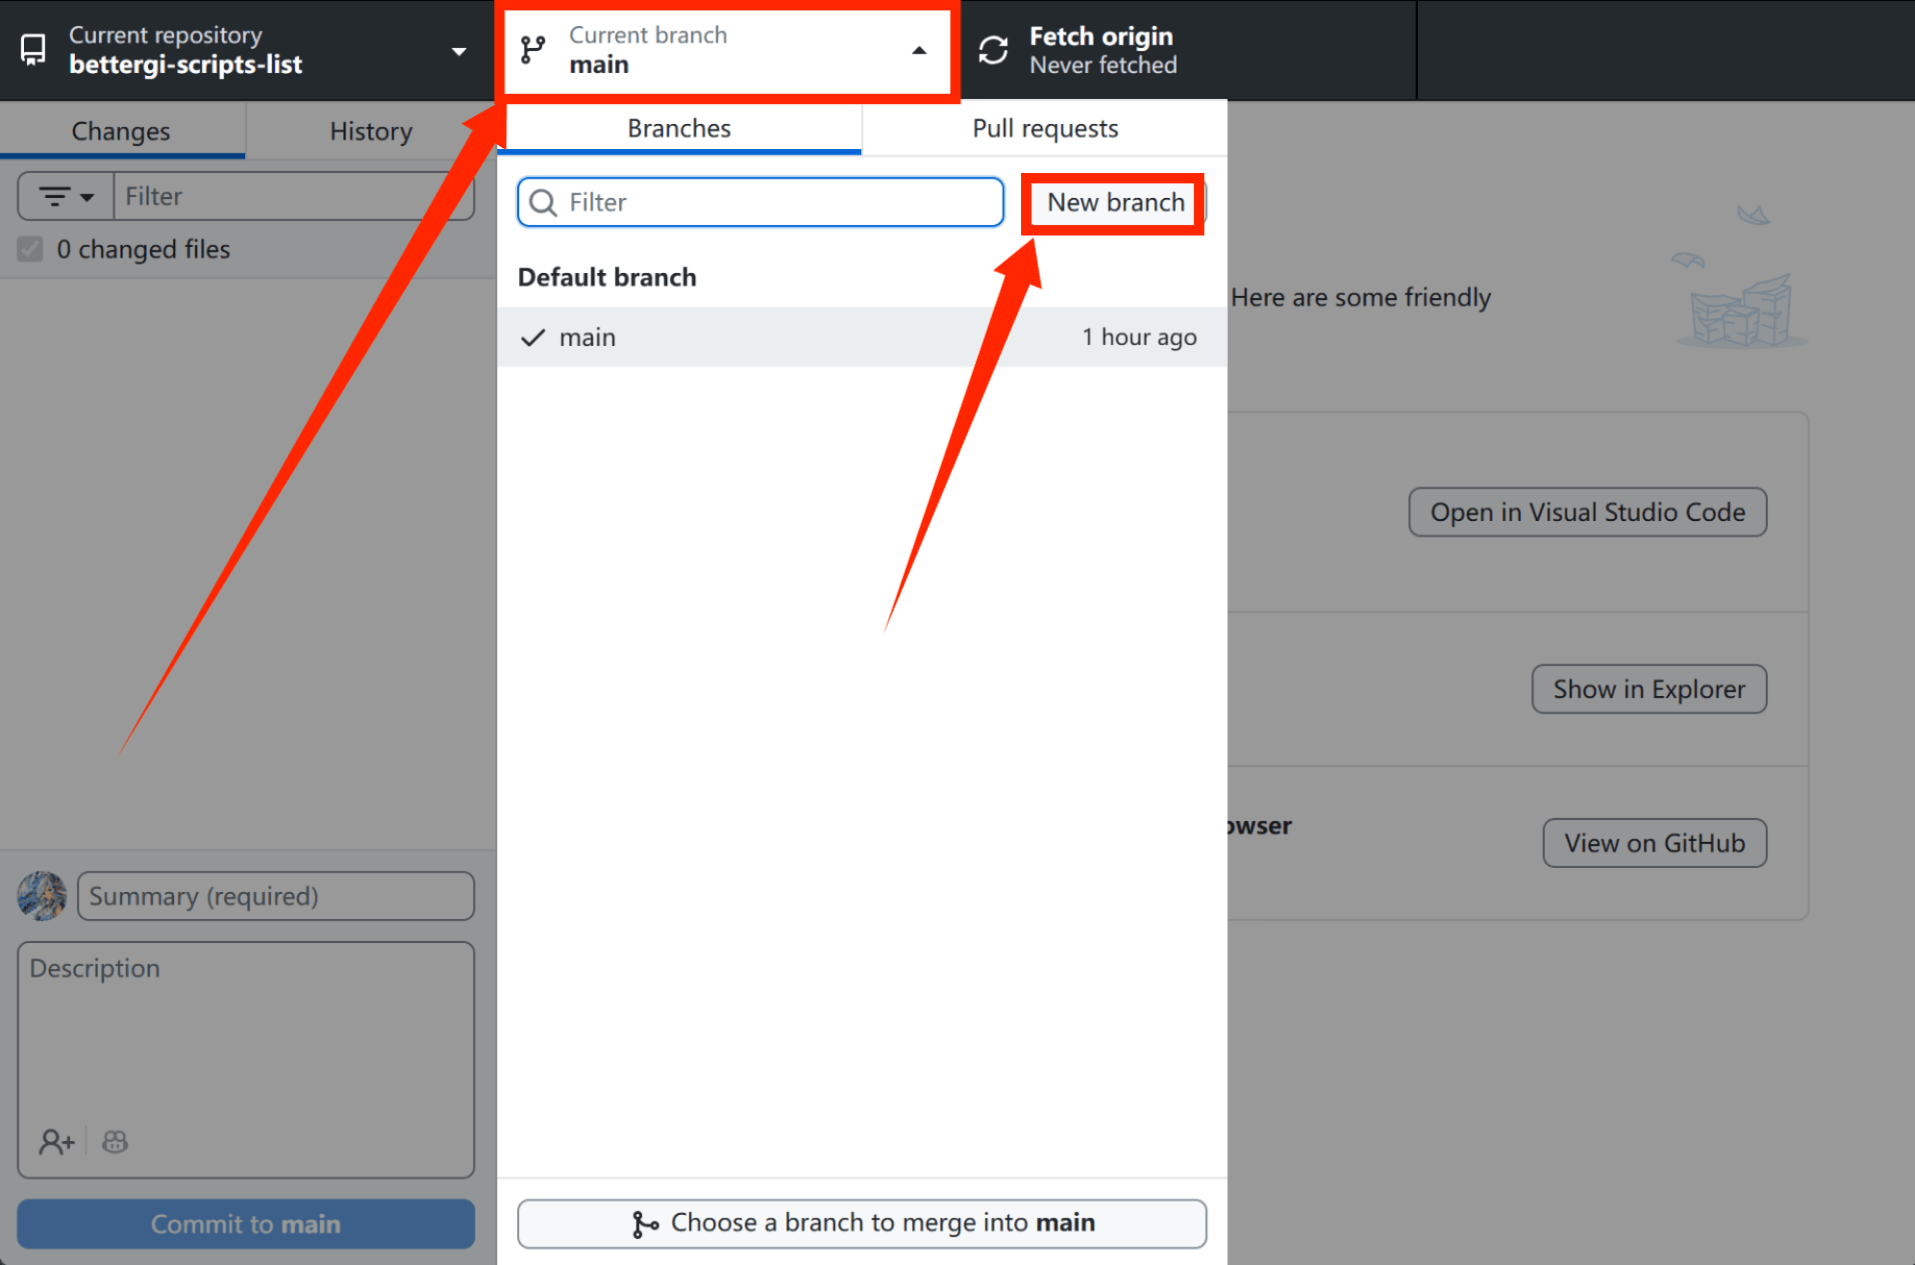Click the branch icon beside Current branch
Screen dimensions: 1915x1265
[x=534, y=50]
